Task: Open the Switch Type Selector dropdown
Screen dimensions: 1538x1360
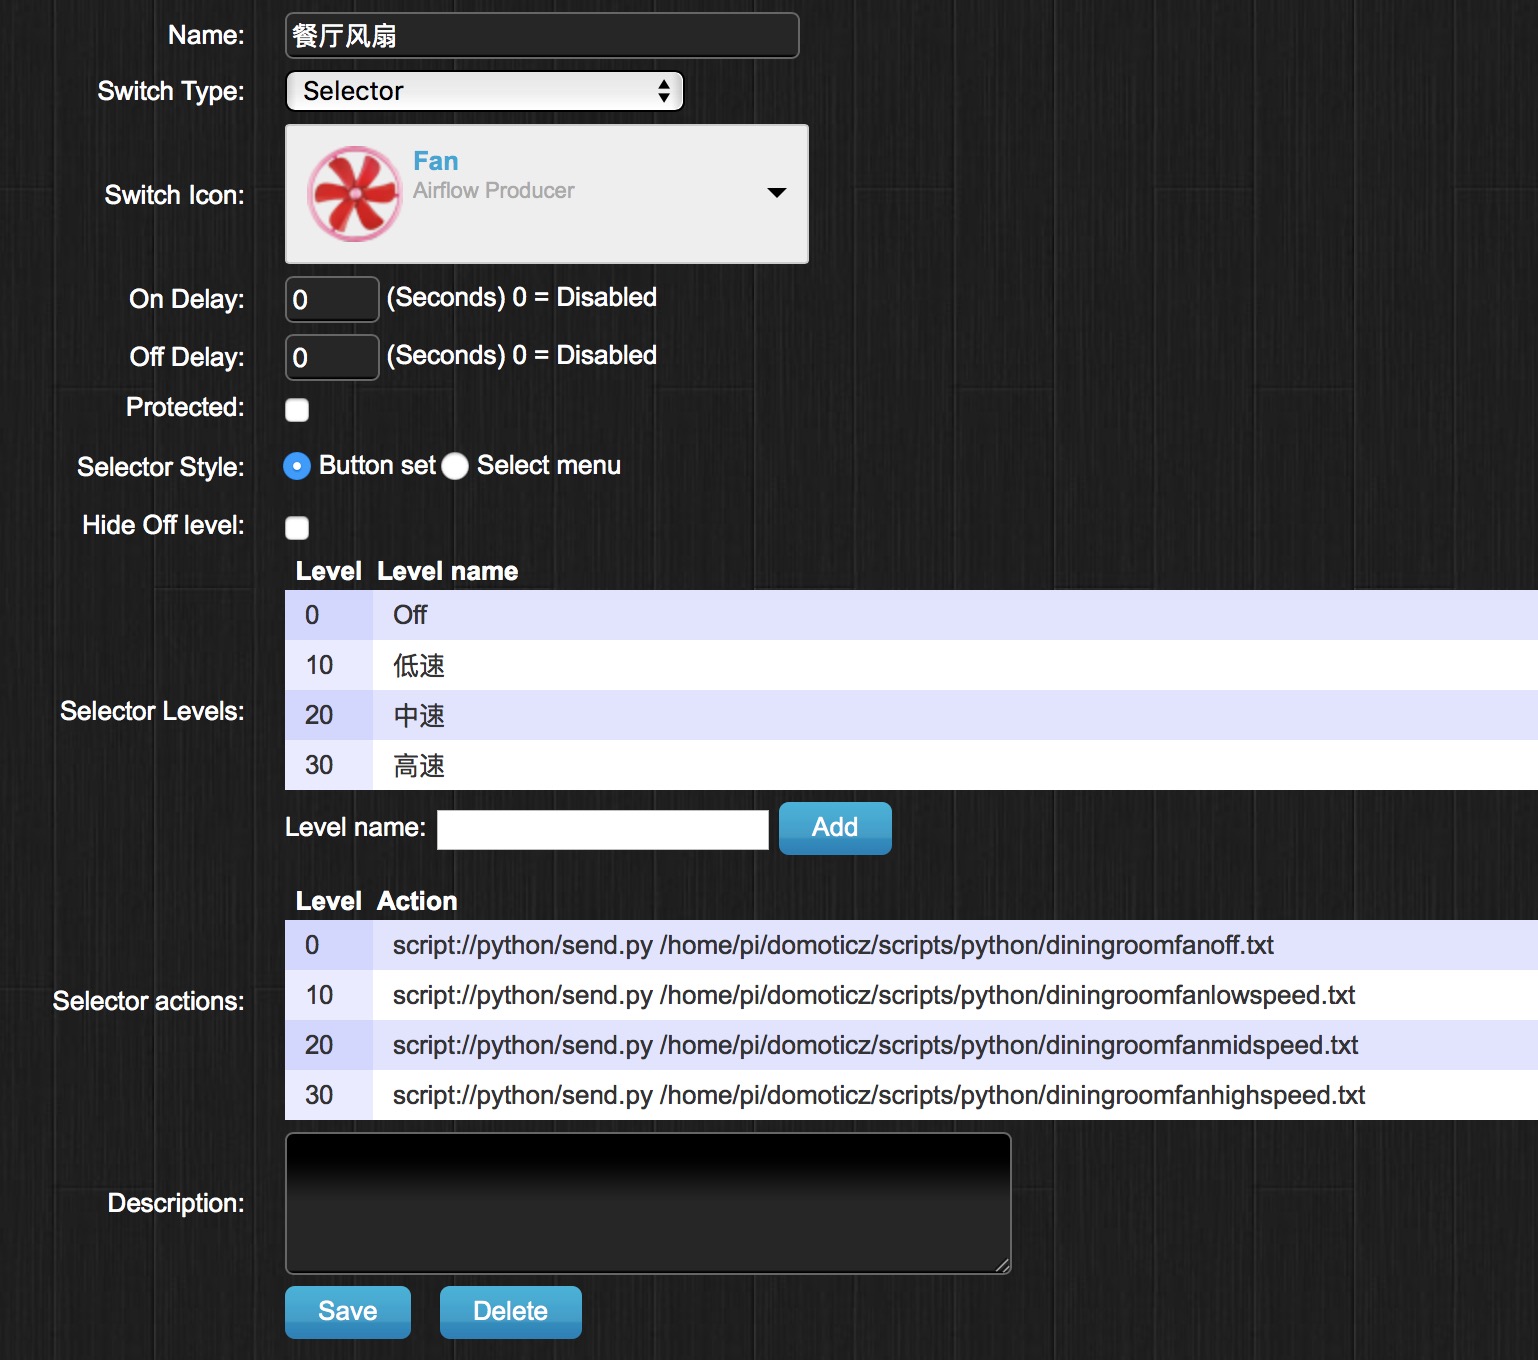Action: coord(484,91)
